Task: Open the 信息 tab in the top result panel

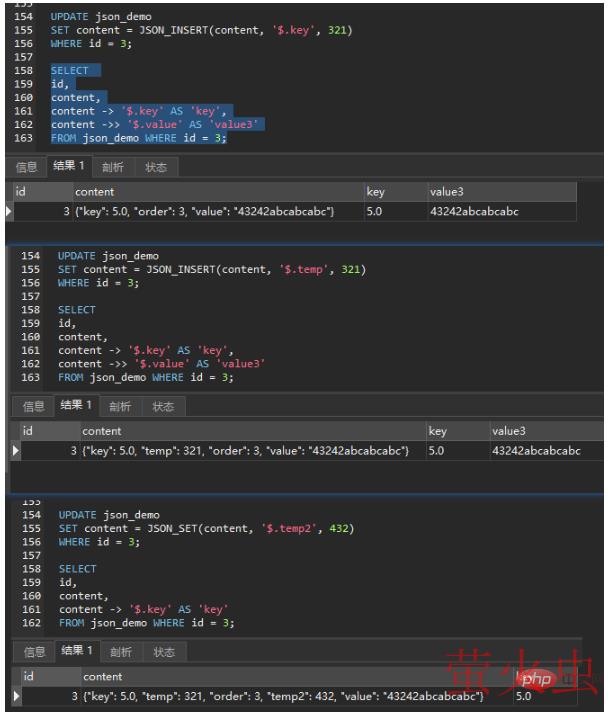Action: pos(26,167)
